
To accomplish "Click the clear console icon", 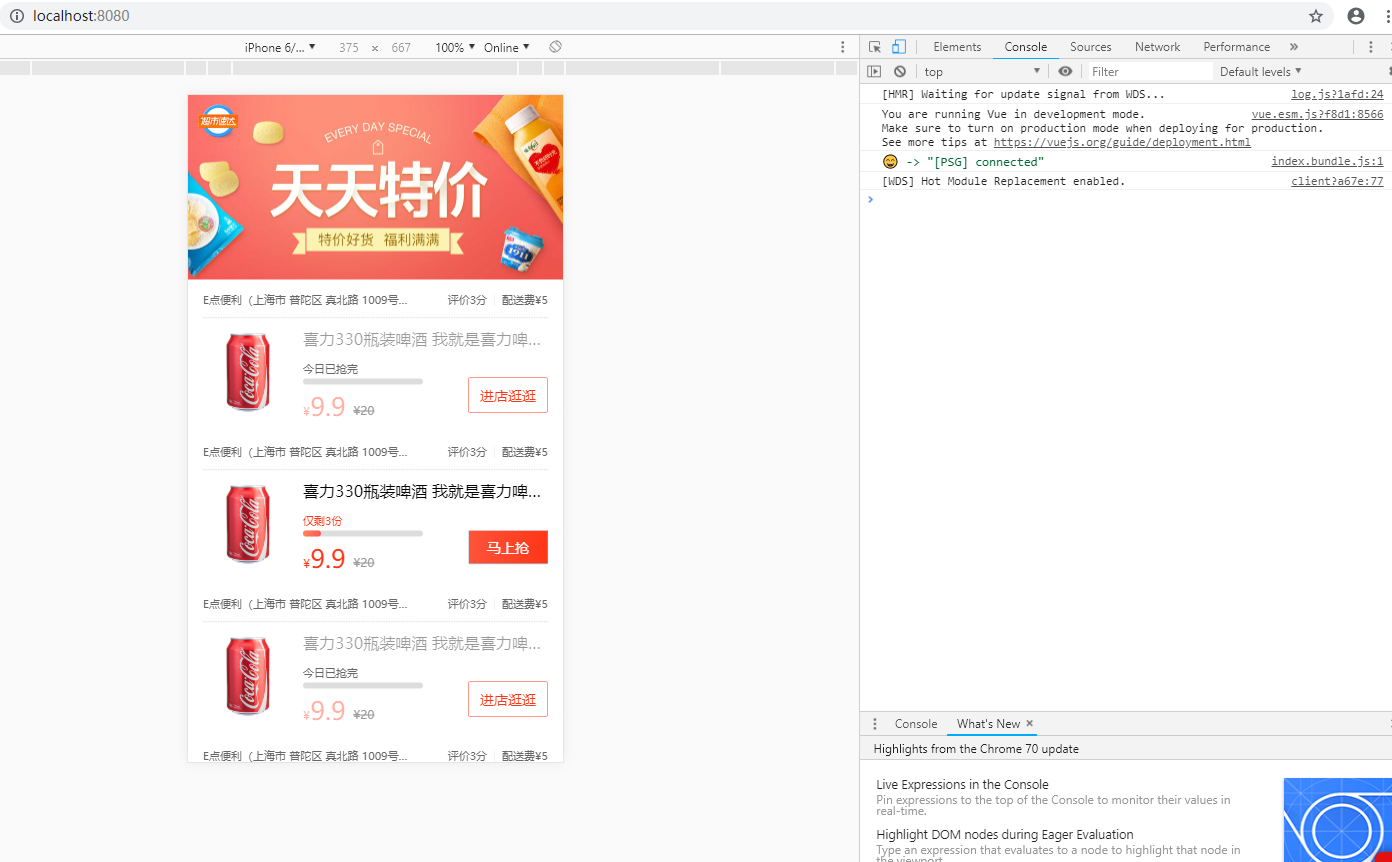I will click(x=899, y=71).
